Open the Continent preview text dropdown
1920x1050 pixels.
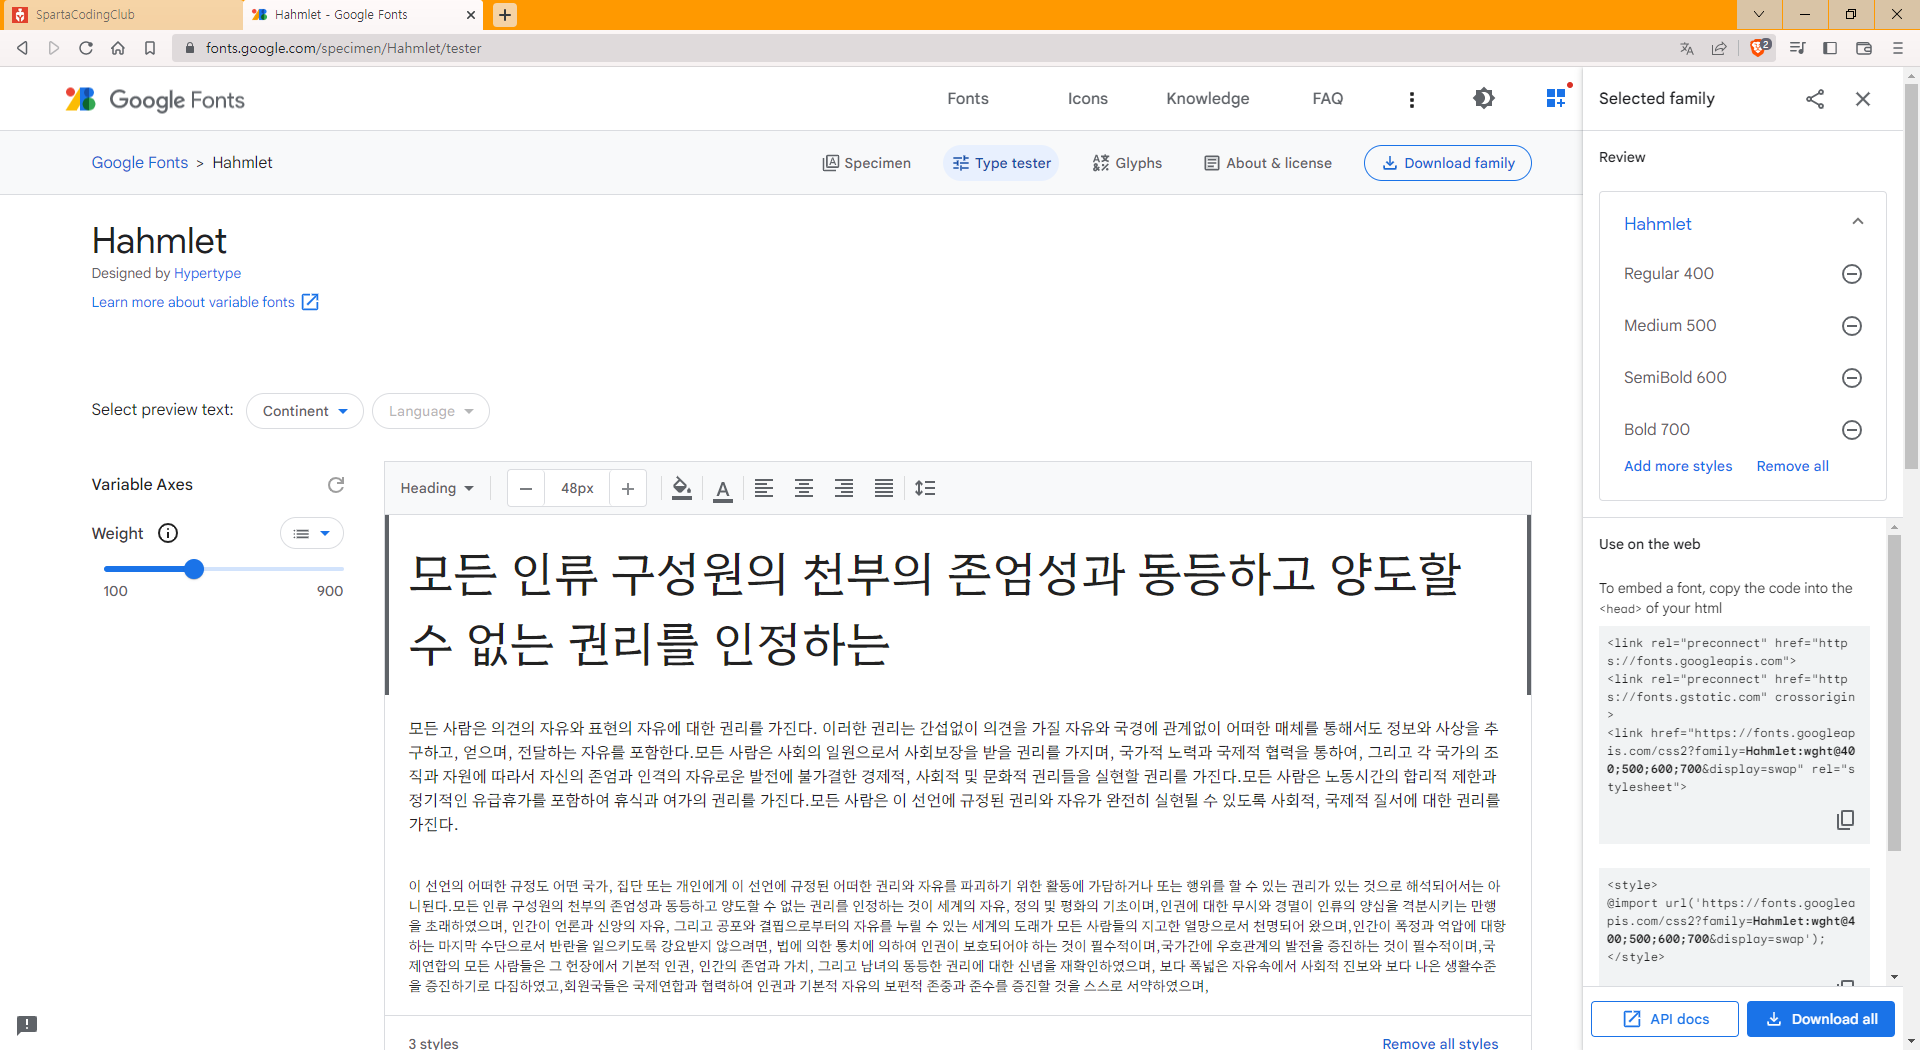[305, 411]
